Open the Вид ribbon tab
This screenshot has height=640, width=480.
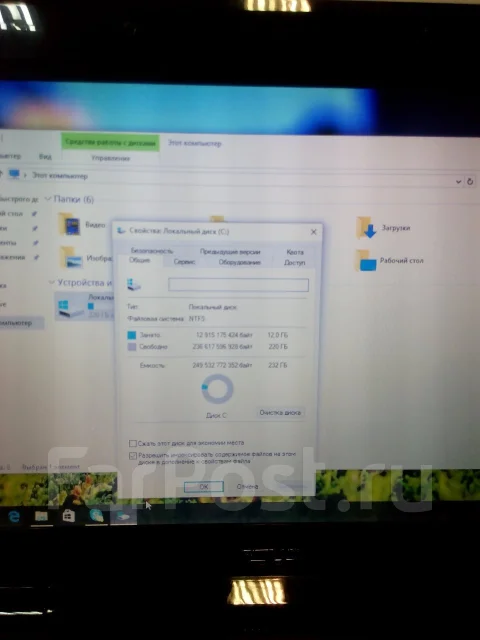[45, 156]
